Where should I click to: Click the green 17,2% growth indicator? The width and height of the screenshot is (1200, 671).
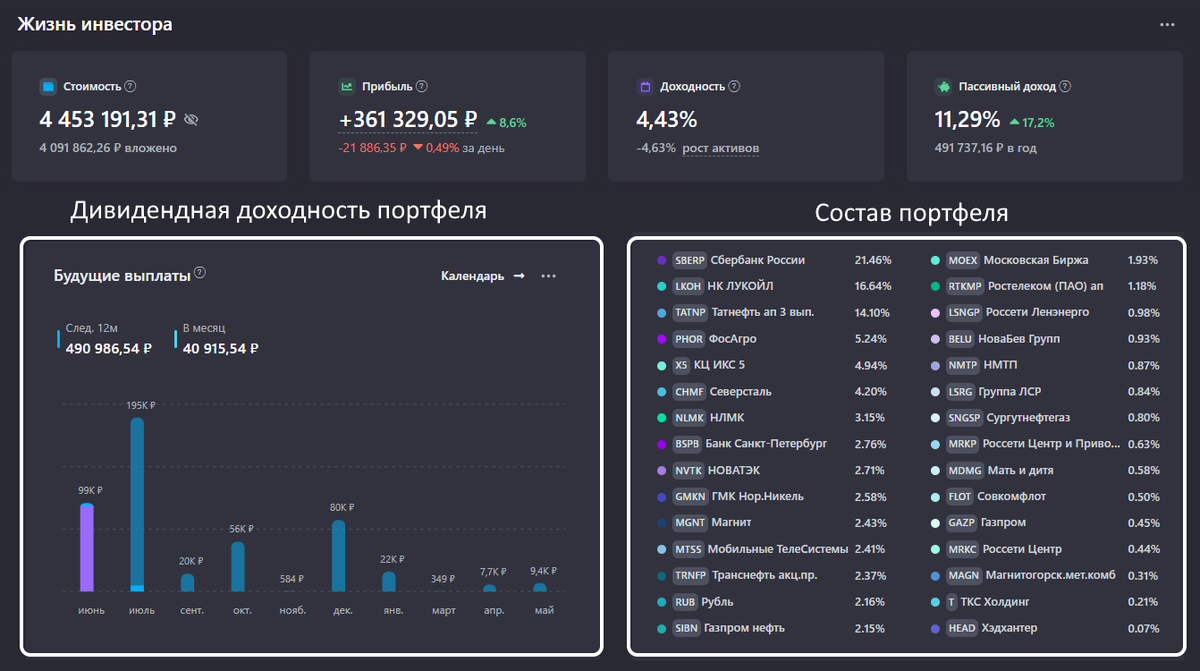(x=1032, y=123)
